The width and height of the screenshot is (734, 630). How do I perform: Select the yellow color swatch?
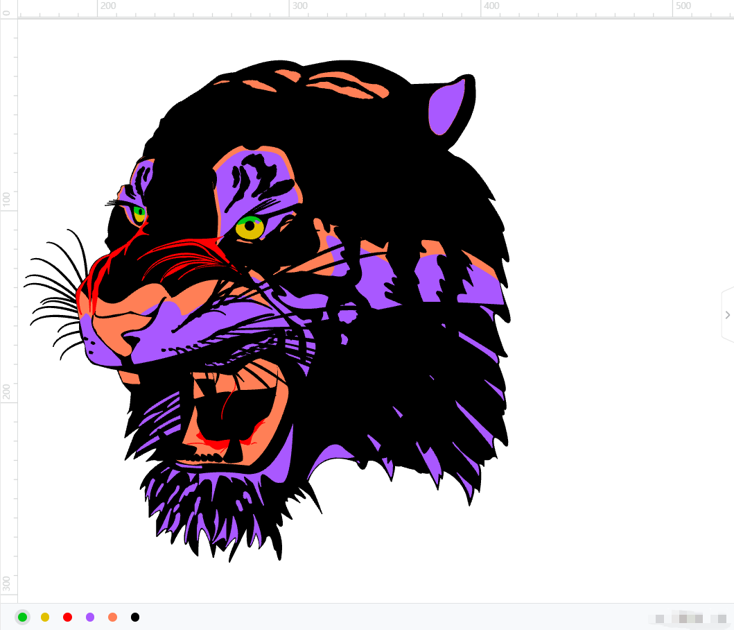pos(45,617)
